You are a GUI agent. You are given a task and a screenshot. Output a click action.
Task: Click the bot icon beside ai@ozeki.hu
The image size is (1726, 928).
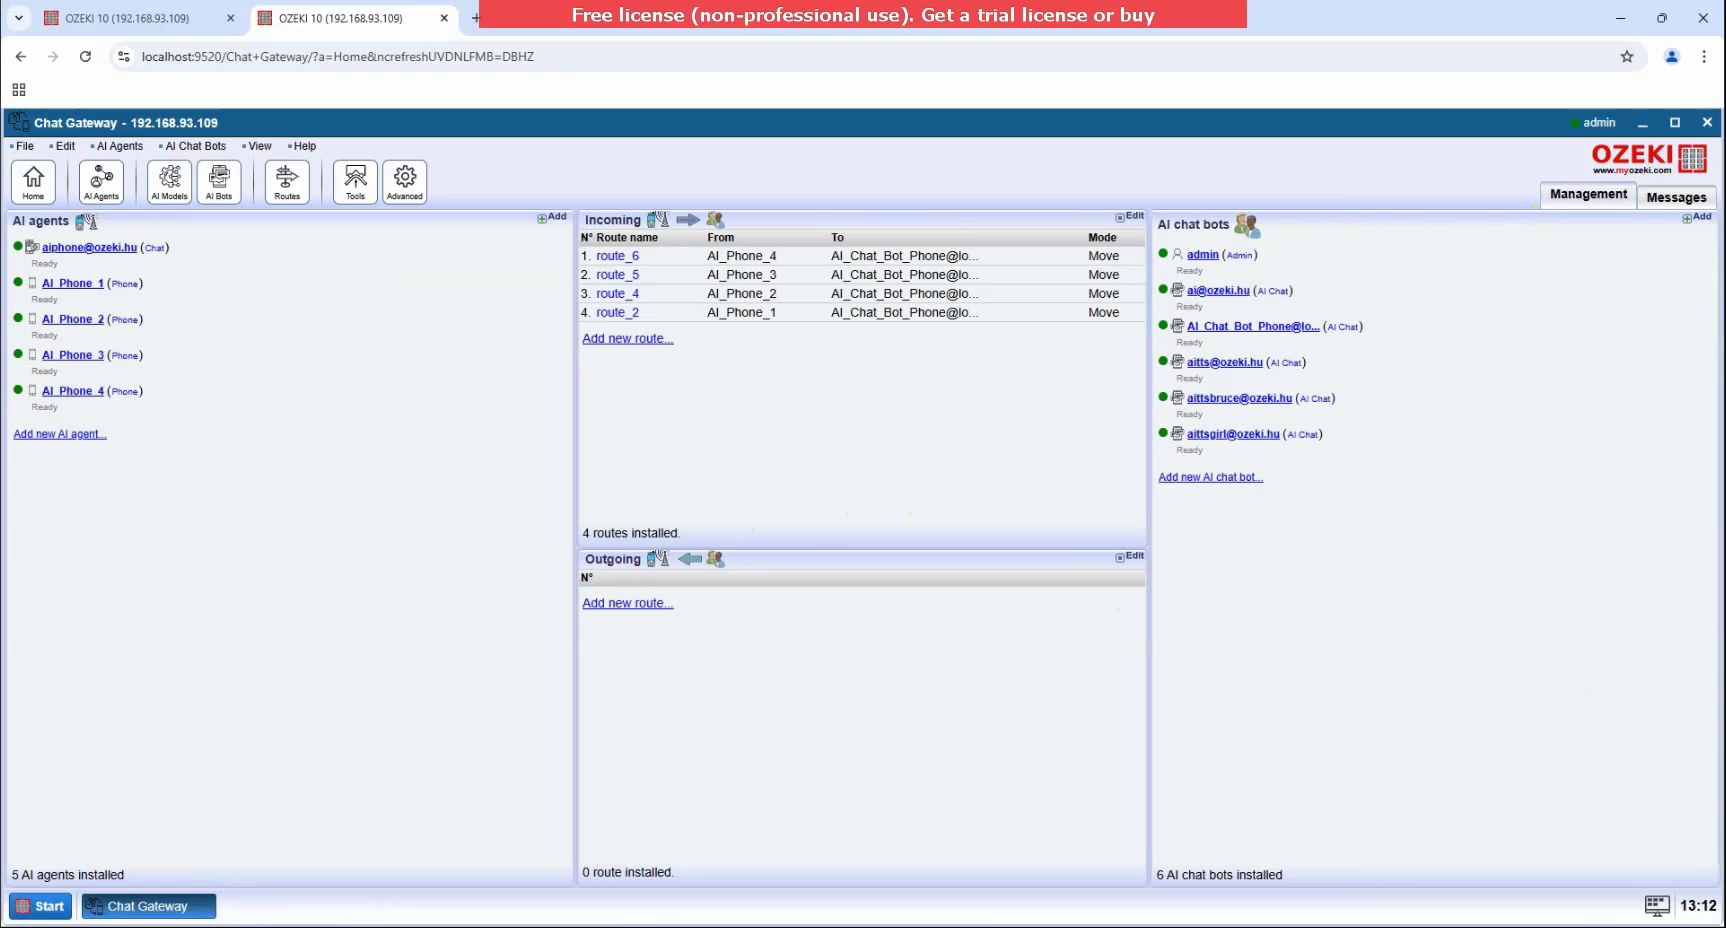(1178, 290)
